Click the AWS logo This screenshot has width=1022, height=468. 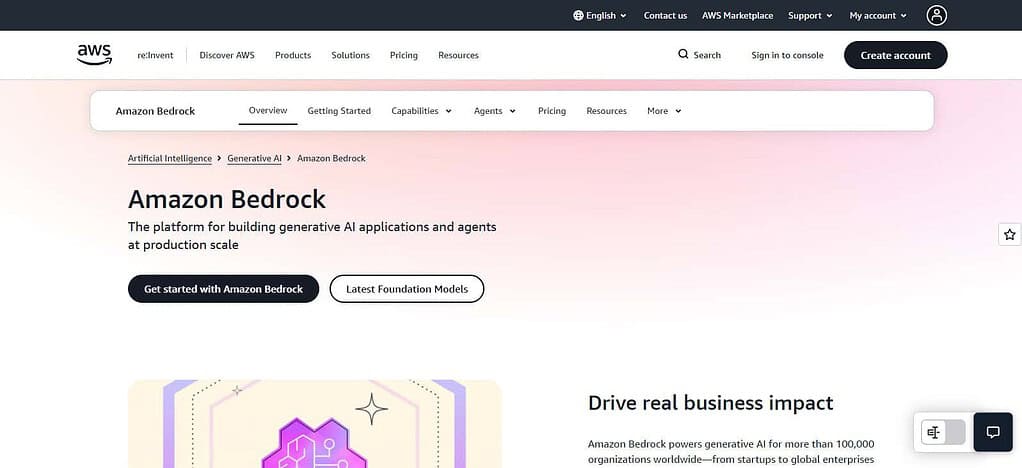coord(94,55)
